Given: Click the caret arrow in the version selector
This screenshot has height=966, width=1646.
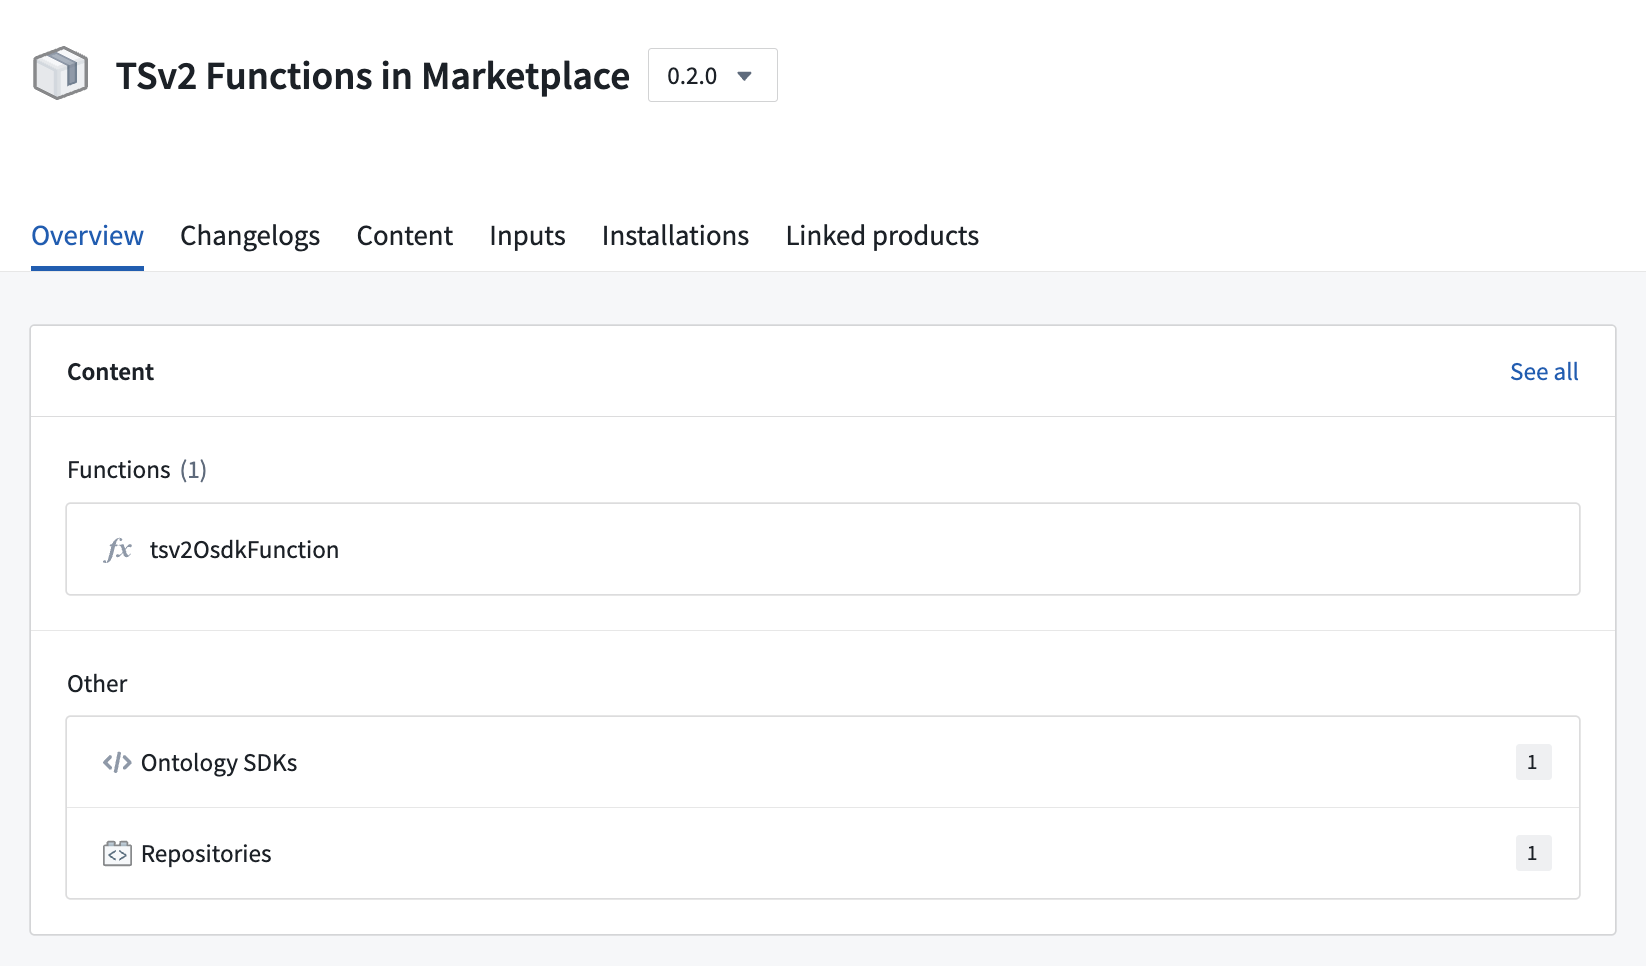Looking at the screenshot, I should (x=744, y=74).
